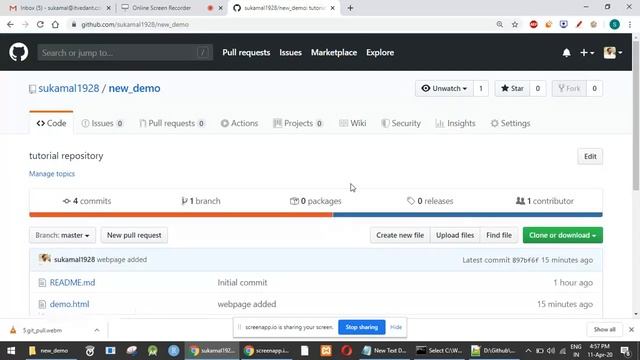Open new_demo repository link

click(134, 88)
